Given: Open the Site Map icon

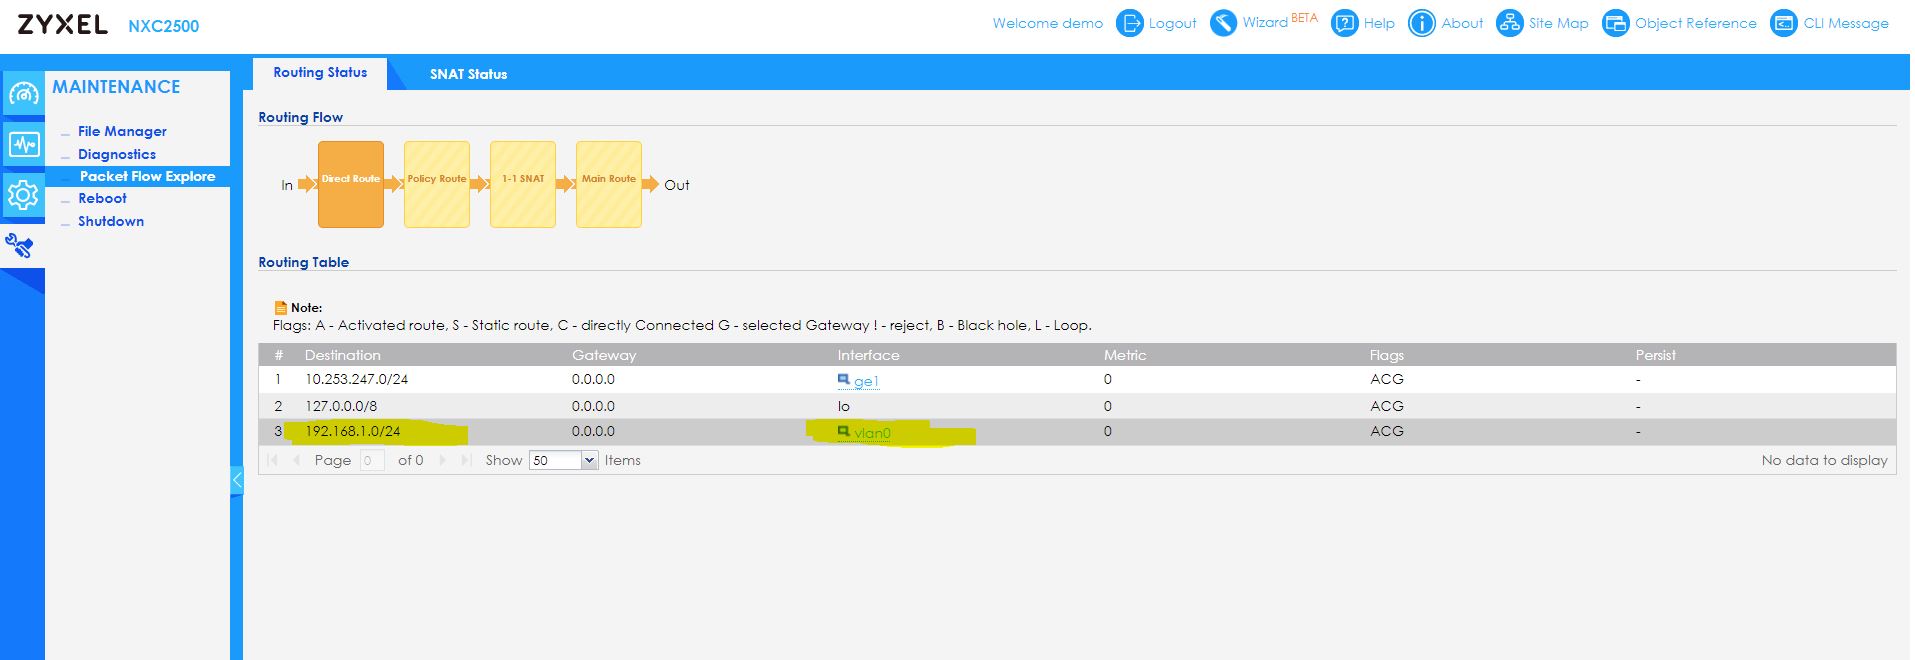Looking at the screenshot, I should [x=1509, y=23].
